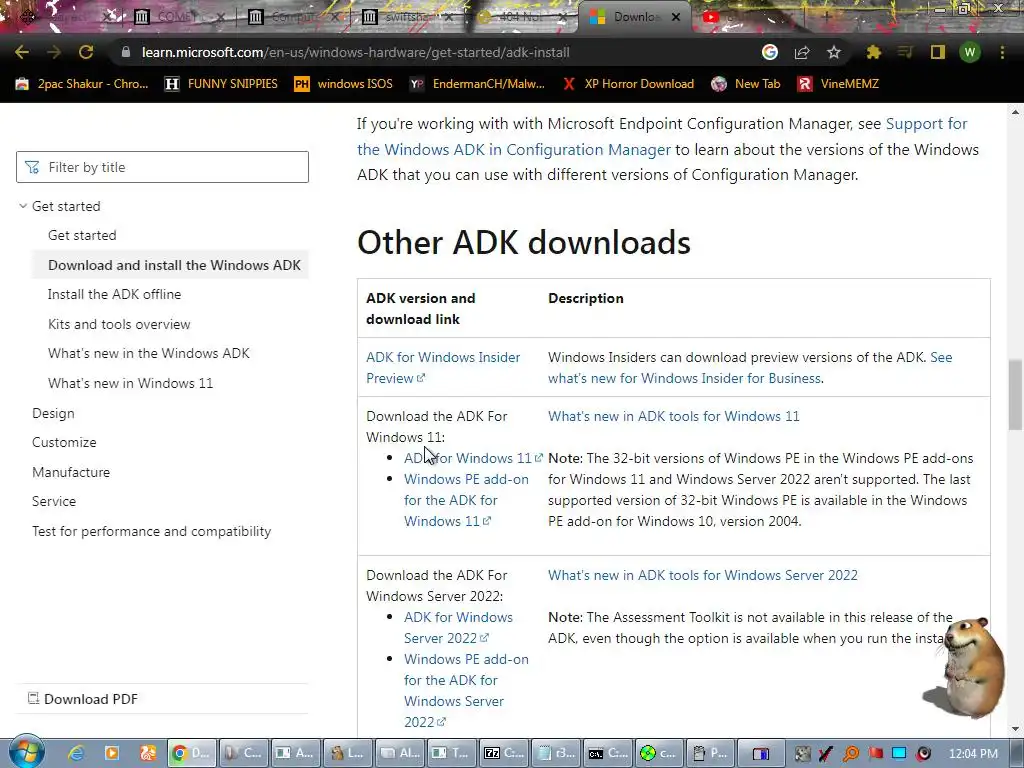Click the magnifier tray icon
The width and height of the screenshot is (1024, 768).
pyautogui.click(x=851, y=753)
